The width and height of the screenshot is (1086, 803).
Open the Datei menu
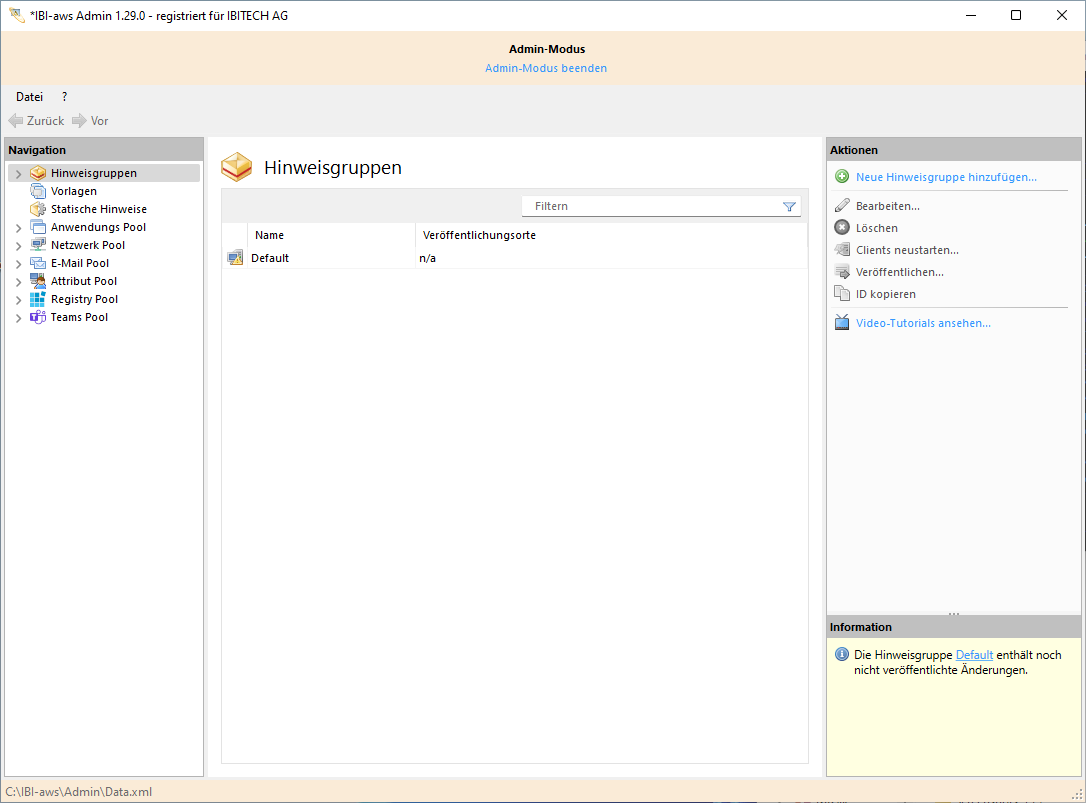click(x=29, y=97)
